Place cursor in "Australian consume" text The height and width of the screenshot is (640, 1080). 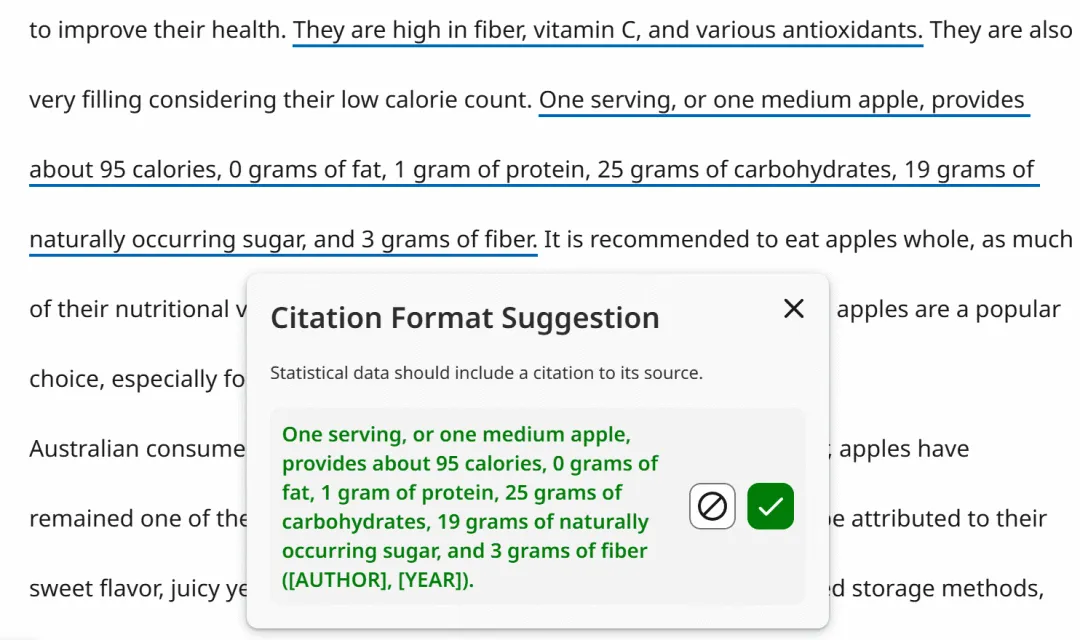tap(137, 449)
